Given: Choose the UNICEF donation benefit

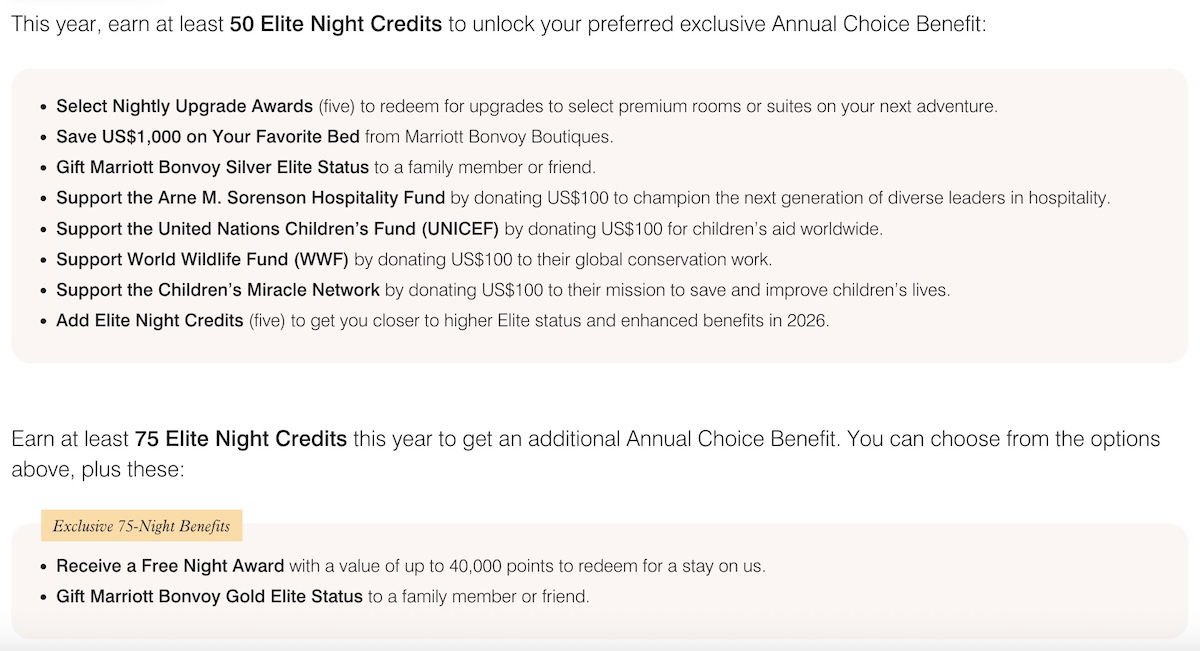Looking at the screenshot, I should (277, 229).
